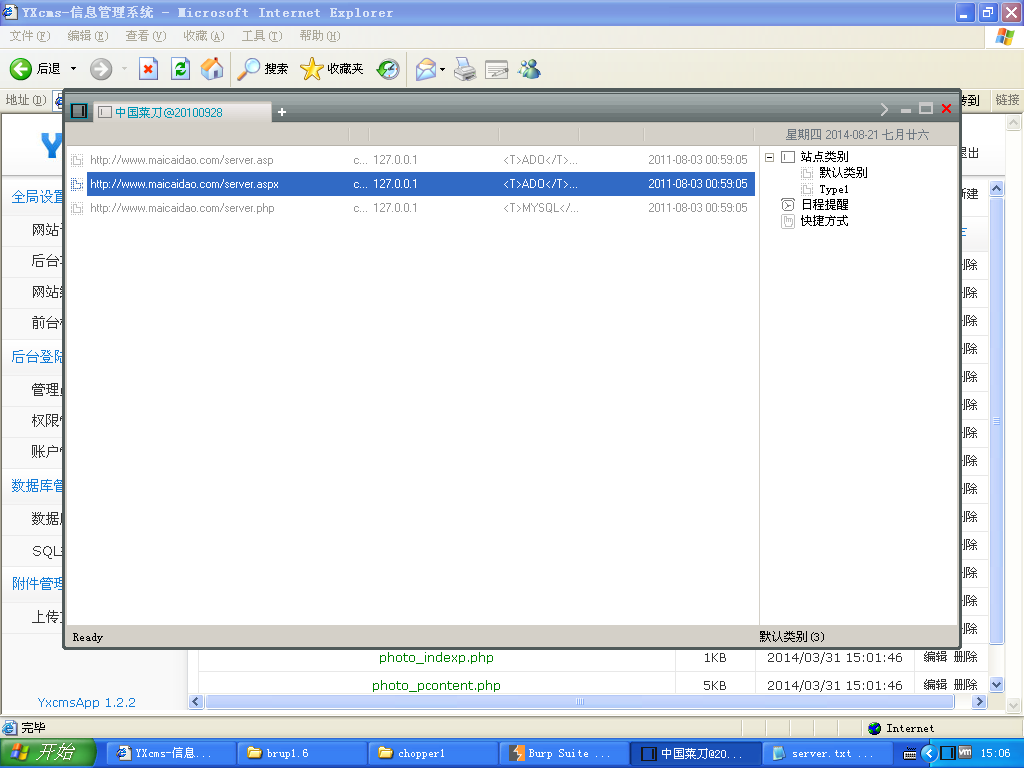Switch to YXcms IE taskbar button
1024x768 pixels.
coord(170,753)
